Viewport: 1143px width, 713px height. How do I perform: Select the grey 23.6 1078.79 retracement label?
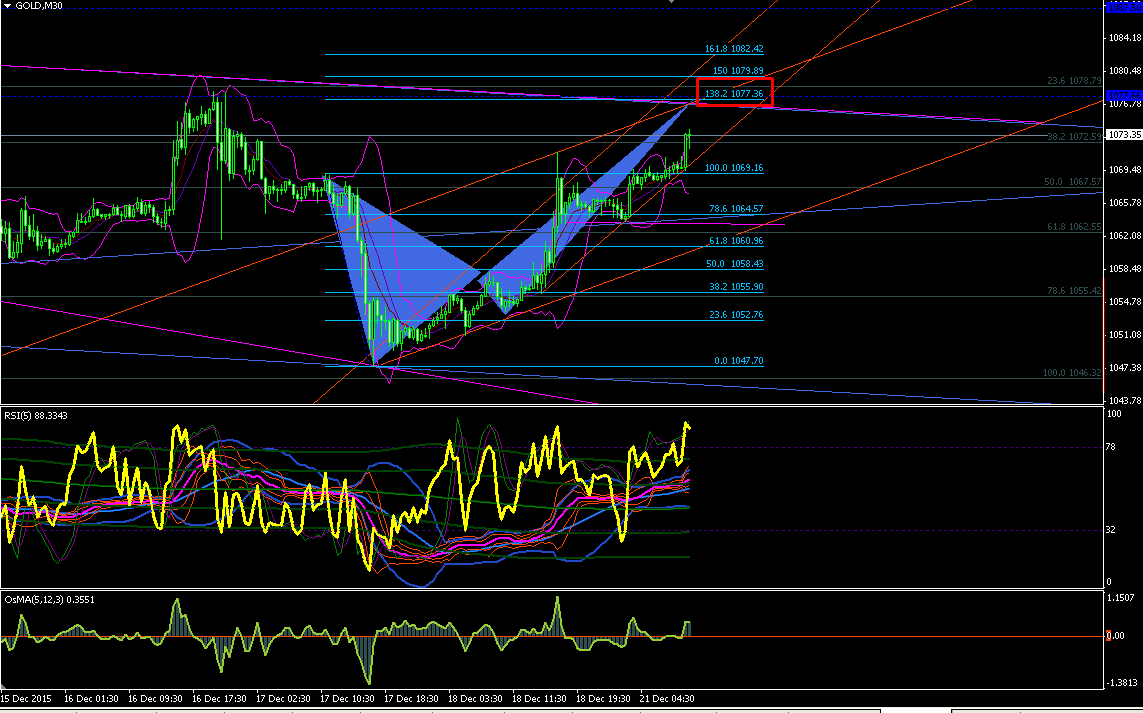click(1074, 81)
